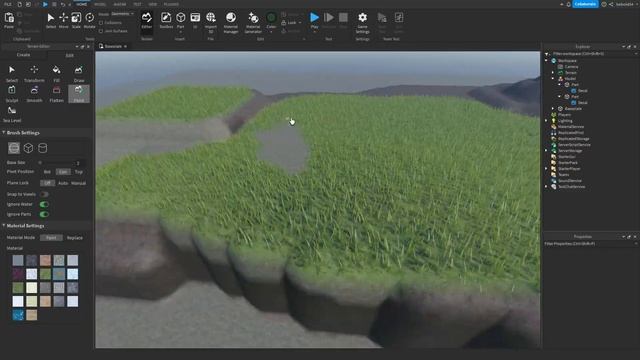Pick the Flatten tool

(x=56, y=94)
